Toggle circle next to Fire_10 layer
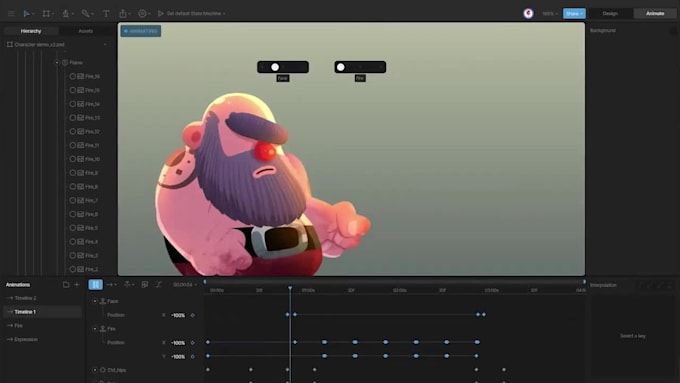680x383 pixels. pyautogui.click(x=72, y=159)
